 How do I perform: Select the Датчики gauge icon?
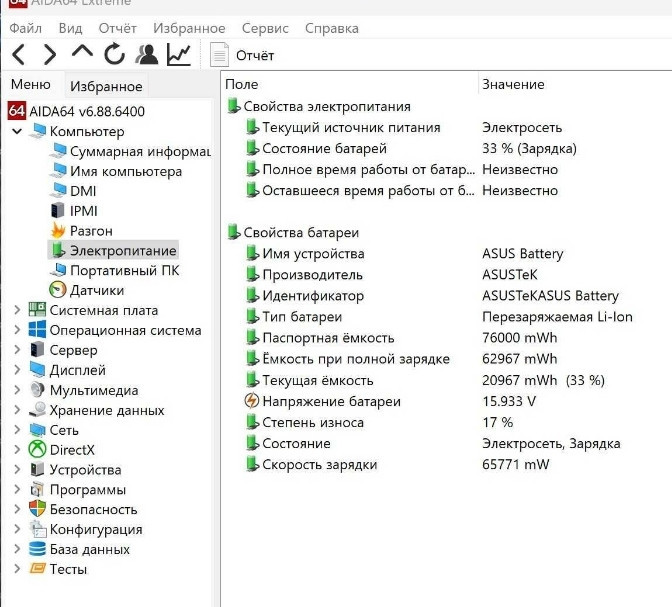58,290
